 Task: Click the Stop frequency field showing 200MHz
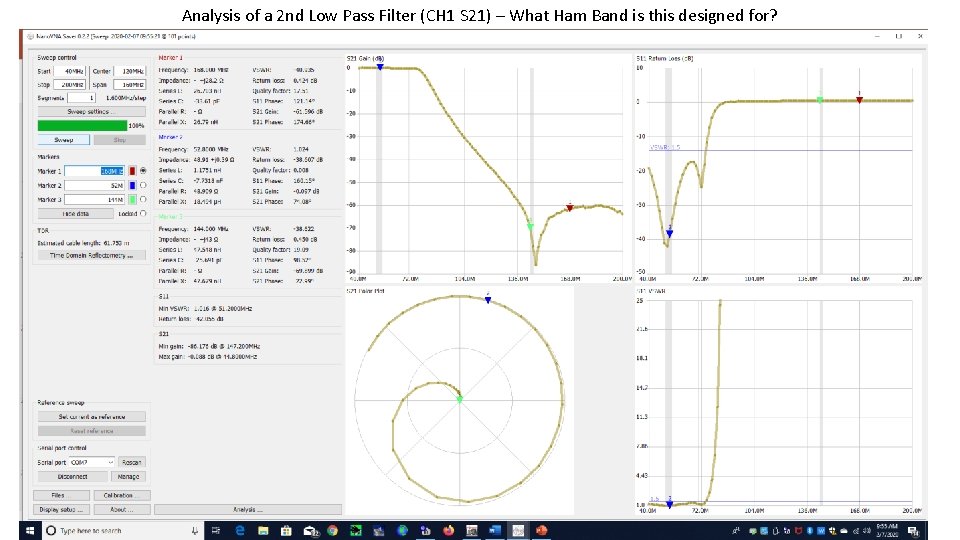[69, 84]
